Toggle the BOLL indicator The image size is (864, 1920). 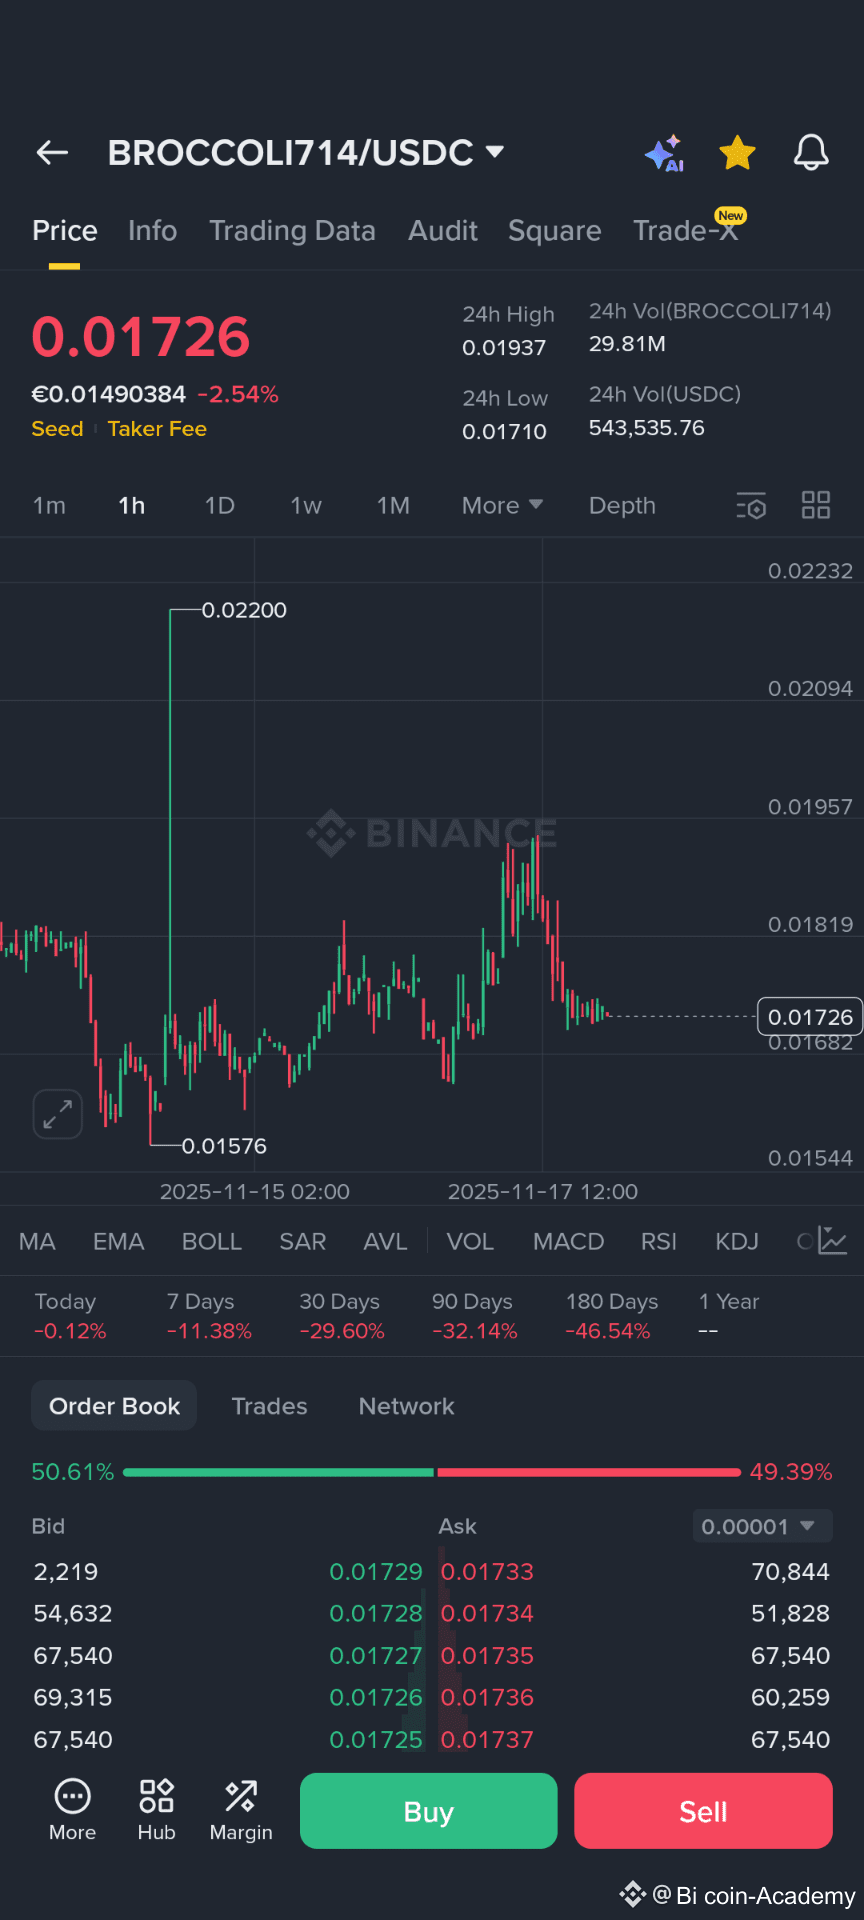tap(212, 1242)
